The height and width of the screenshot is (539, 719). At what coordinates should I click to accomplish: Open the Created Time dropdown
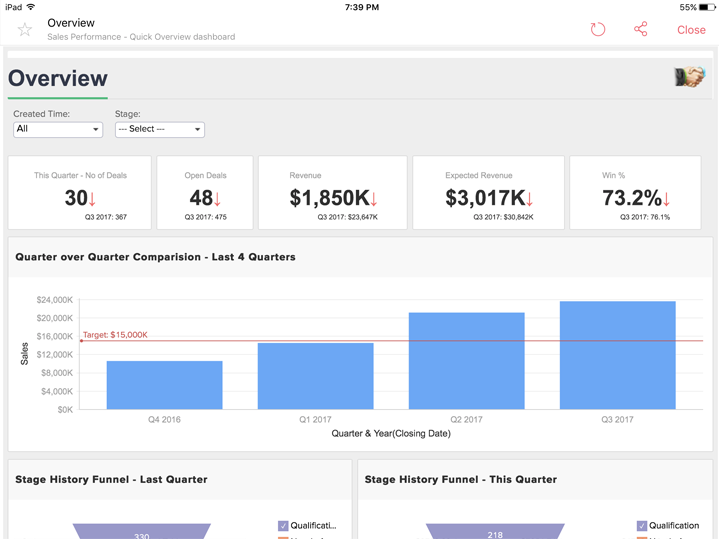[58, 129]
